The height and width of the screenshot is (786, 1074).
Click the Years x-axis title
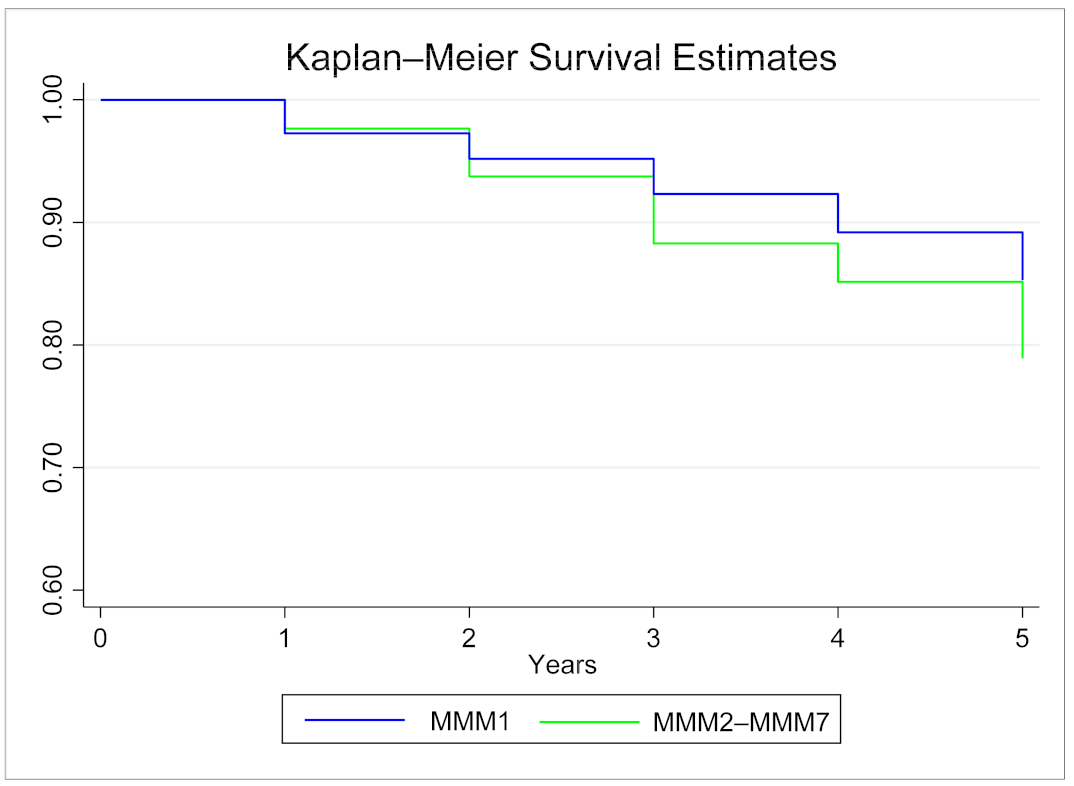[562, 664]
